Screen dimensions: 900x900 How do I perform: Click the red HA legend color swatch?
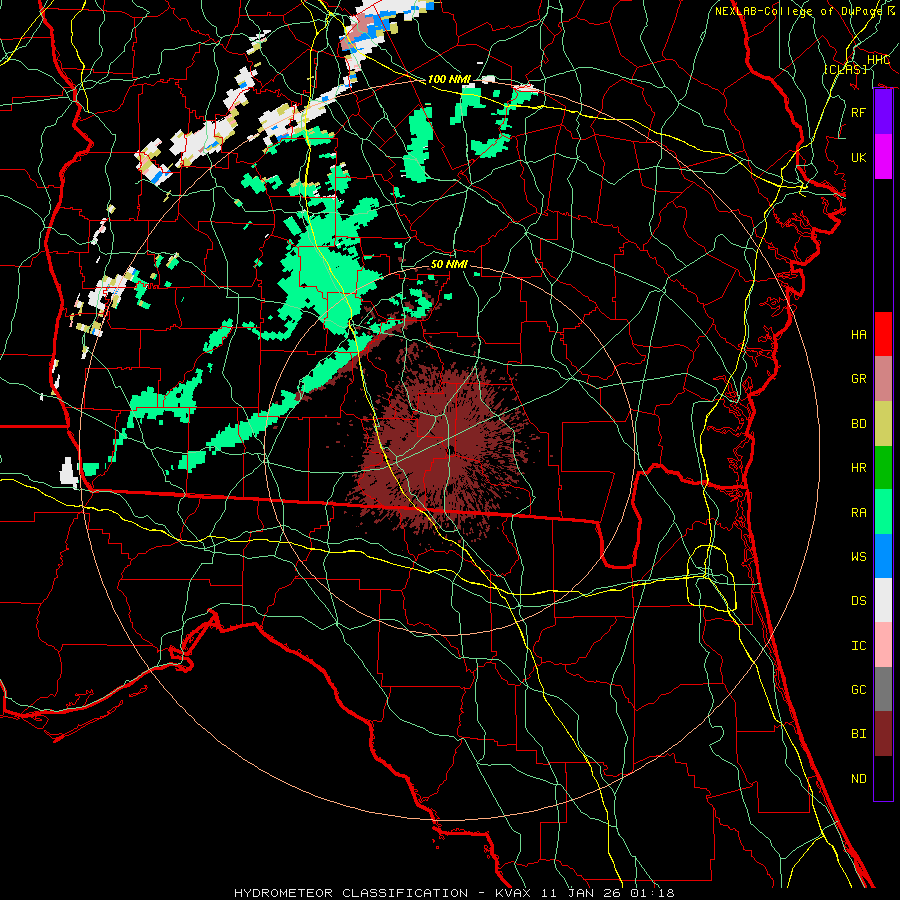[x=883, y=334]
